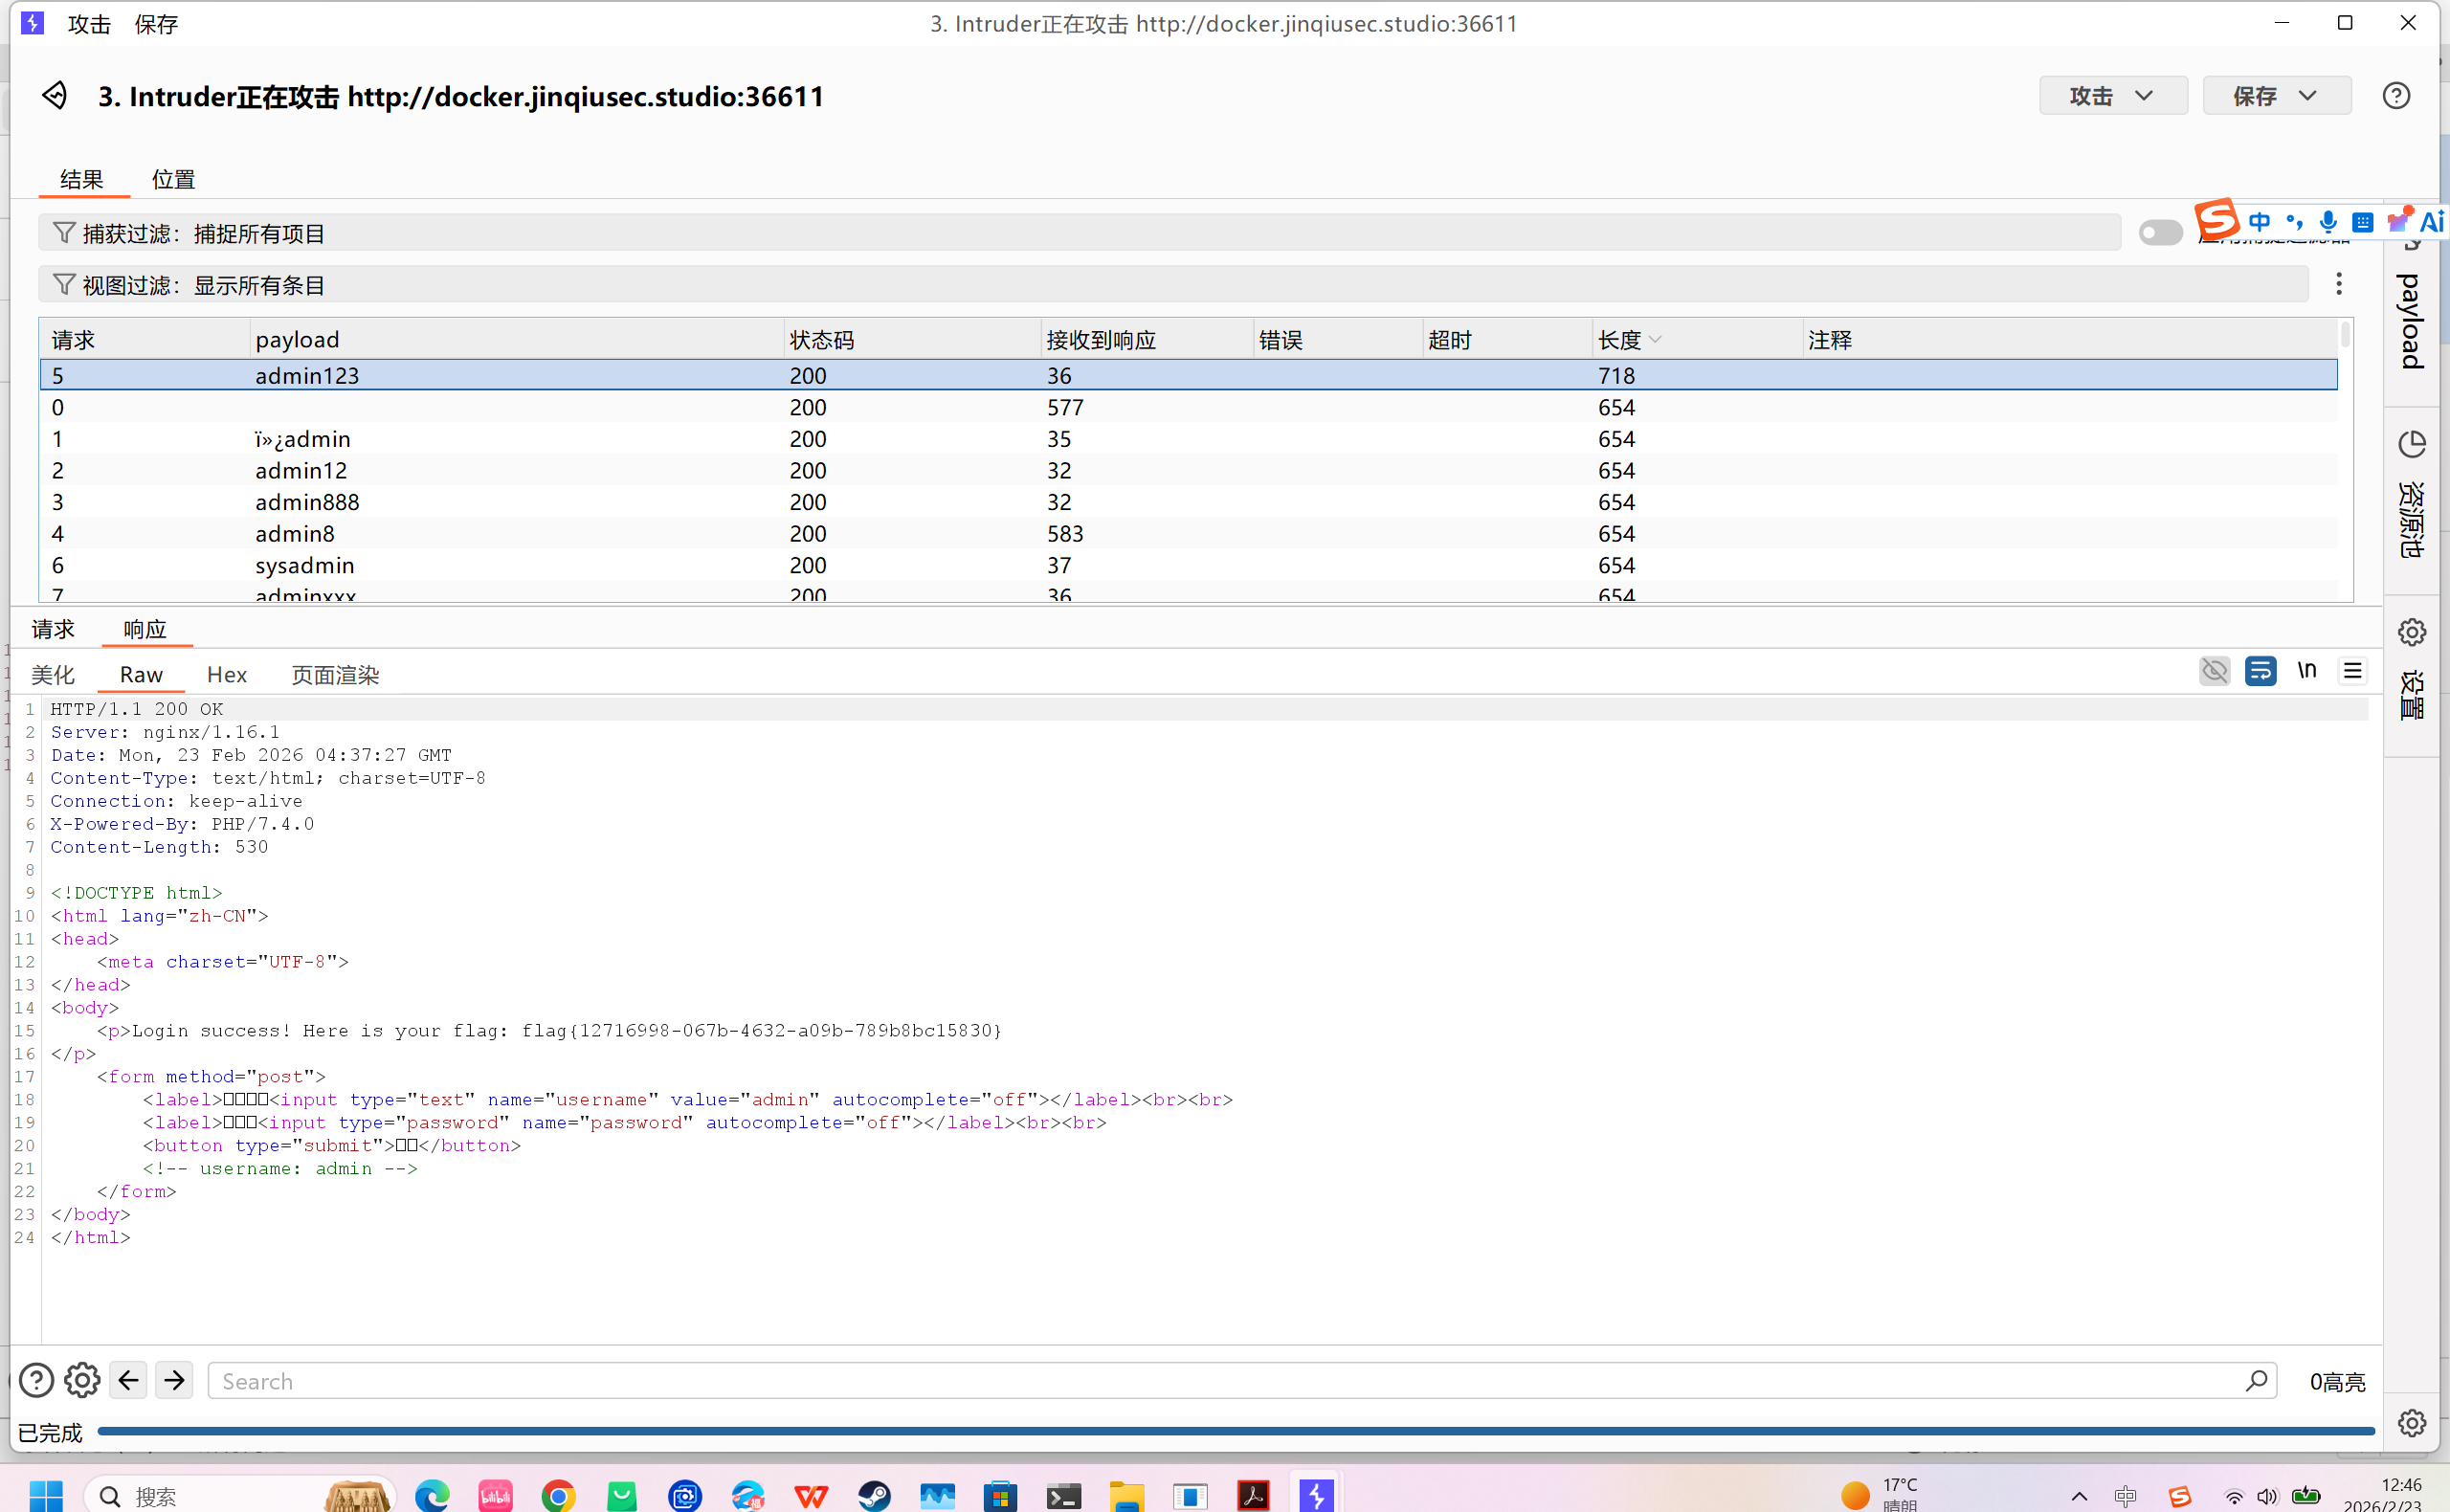The image size is (2450, 1512).
Task: Open the three-dot options menu beside view filter
Action: tap(2338, 284)
